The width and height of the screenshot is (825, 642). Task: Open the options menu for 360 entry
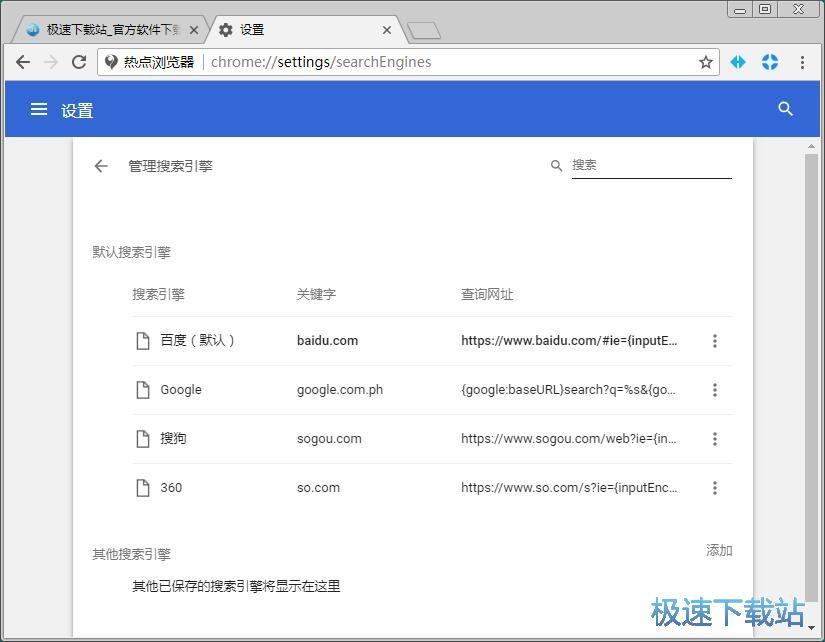point(715,487)
